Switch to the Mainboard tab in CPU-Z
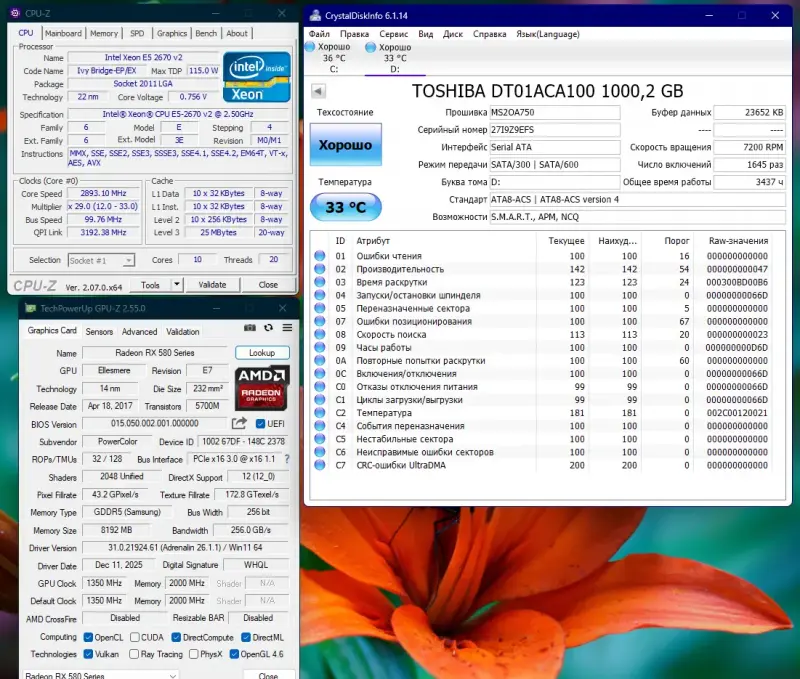Viewport: 800px width, 679px height. [x=64, y=33]
